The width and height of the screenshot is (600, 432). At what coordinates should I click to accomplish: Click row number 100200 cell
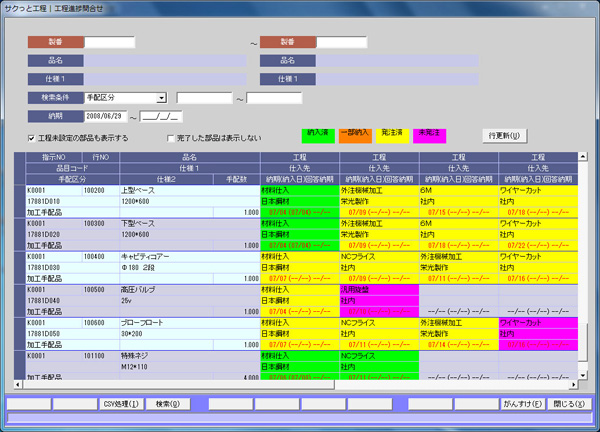(x=101, y=191)
